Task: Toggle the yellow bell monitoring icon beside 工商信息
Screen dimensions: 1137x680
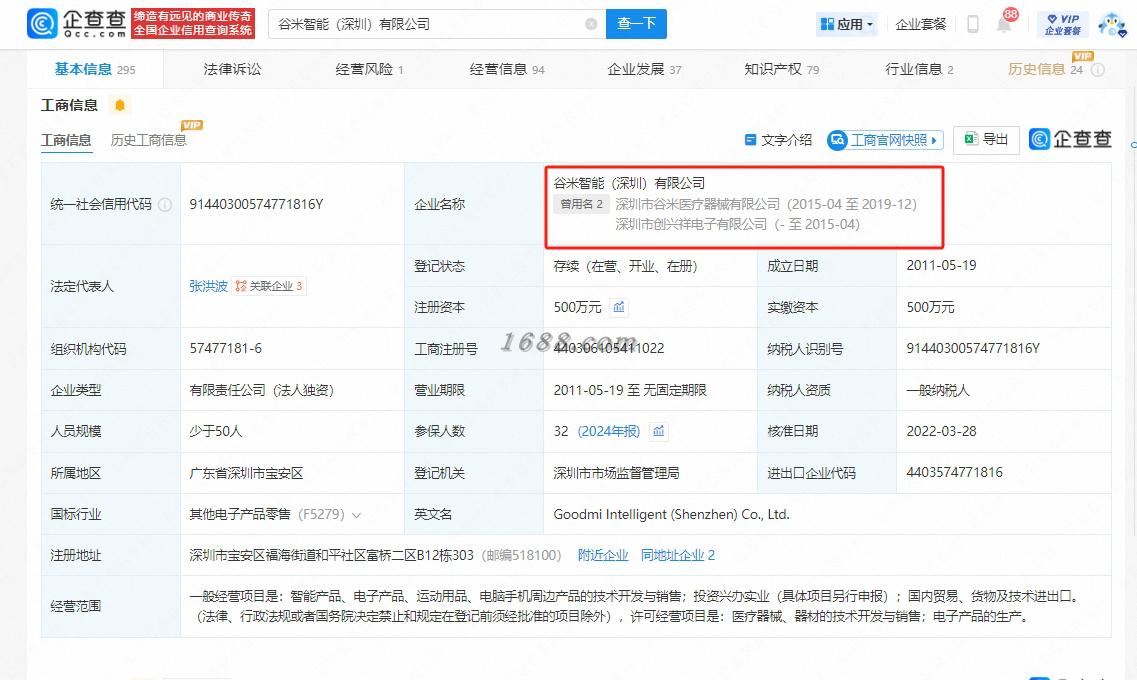Action: [x=120, y=105]
